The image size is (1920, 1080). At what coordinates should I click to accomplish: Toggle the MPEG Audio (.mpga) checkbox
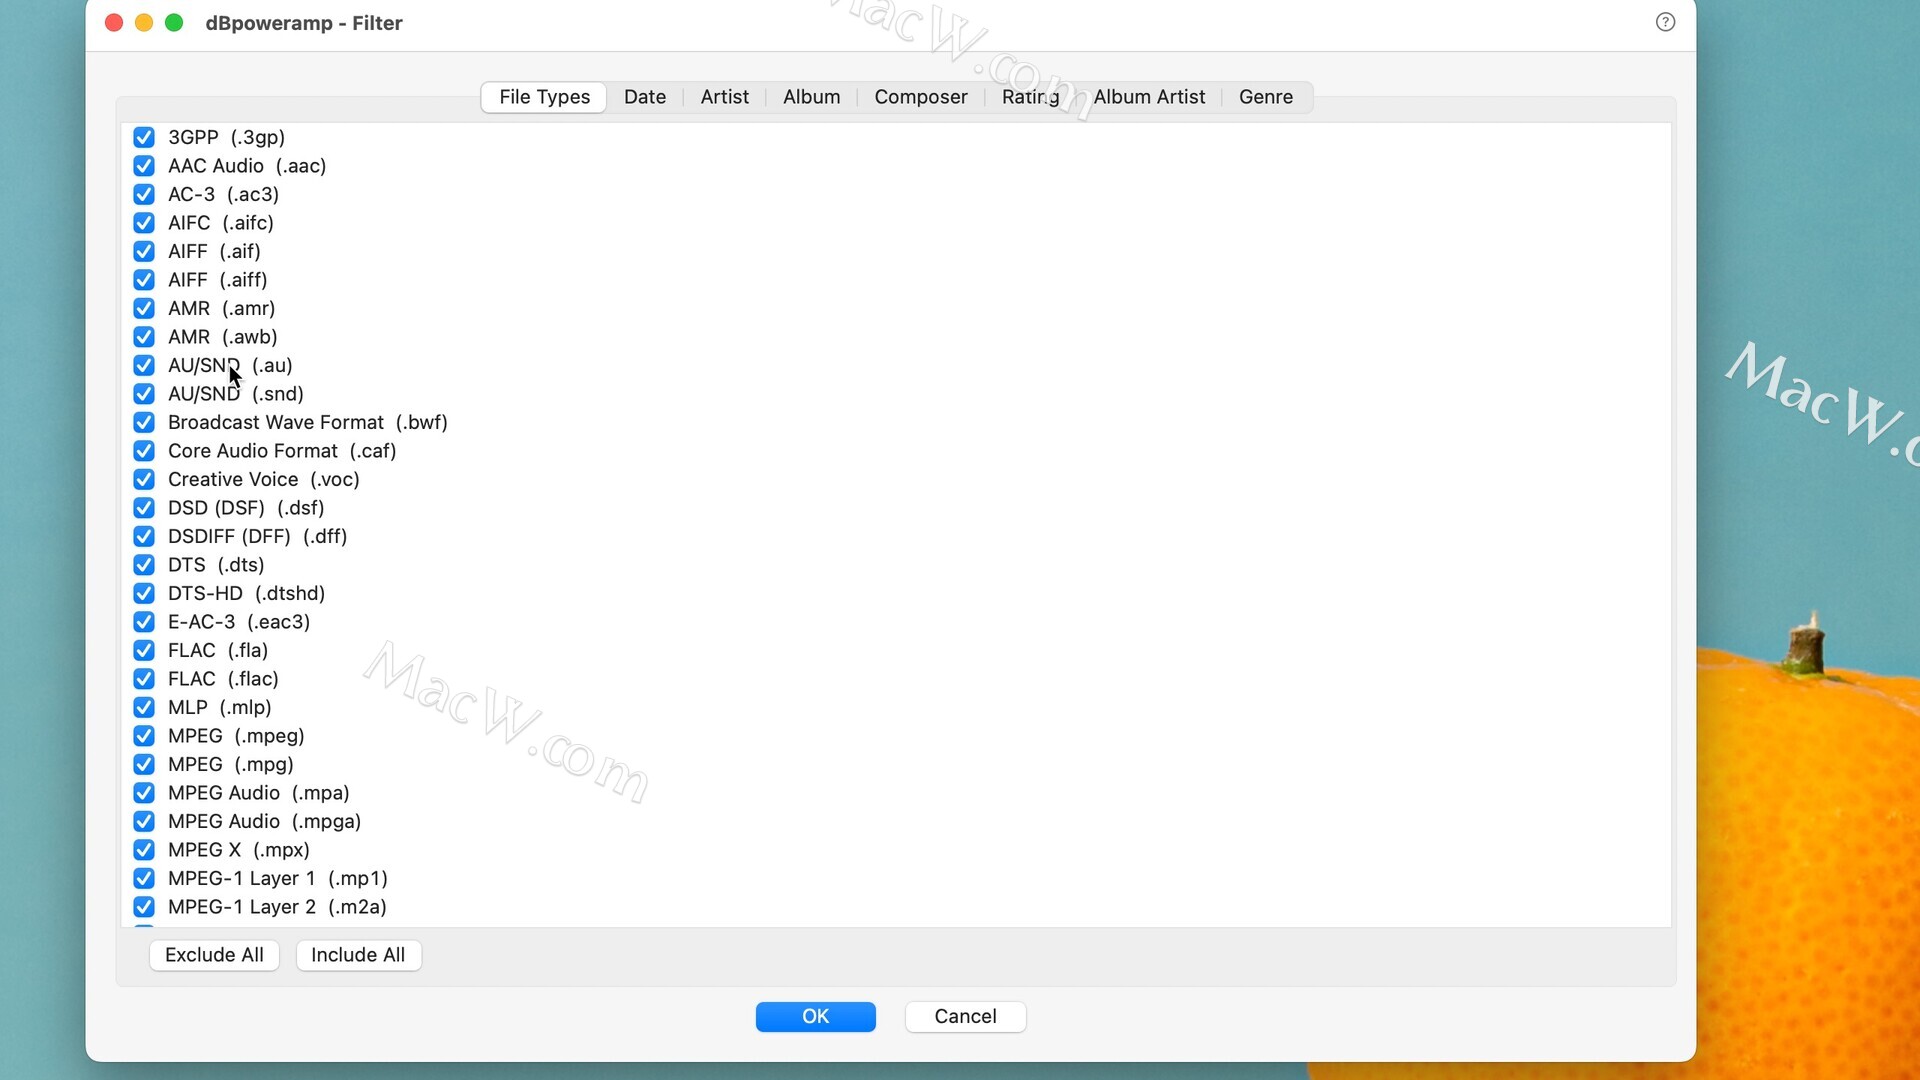144,821
